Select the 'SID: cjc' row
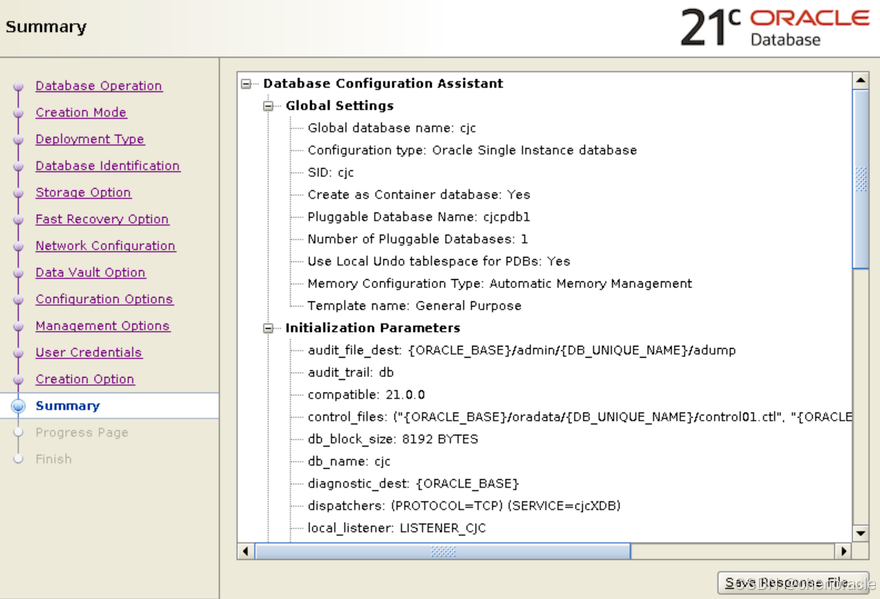The width and height of the screenshot is (880, 599). coord(331,172)
